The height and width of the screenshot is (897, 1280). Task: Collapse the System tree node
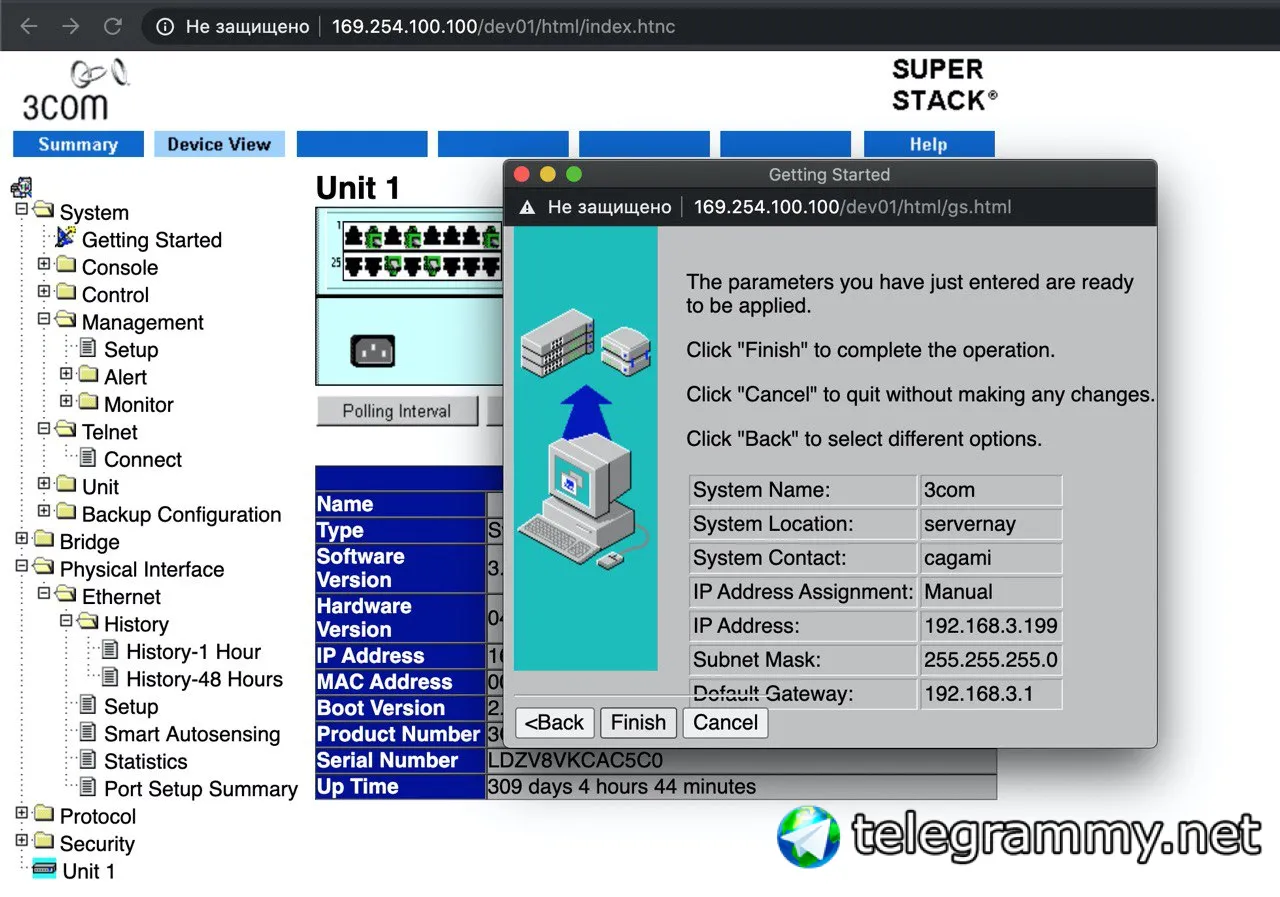22,210
